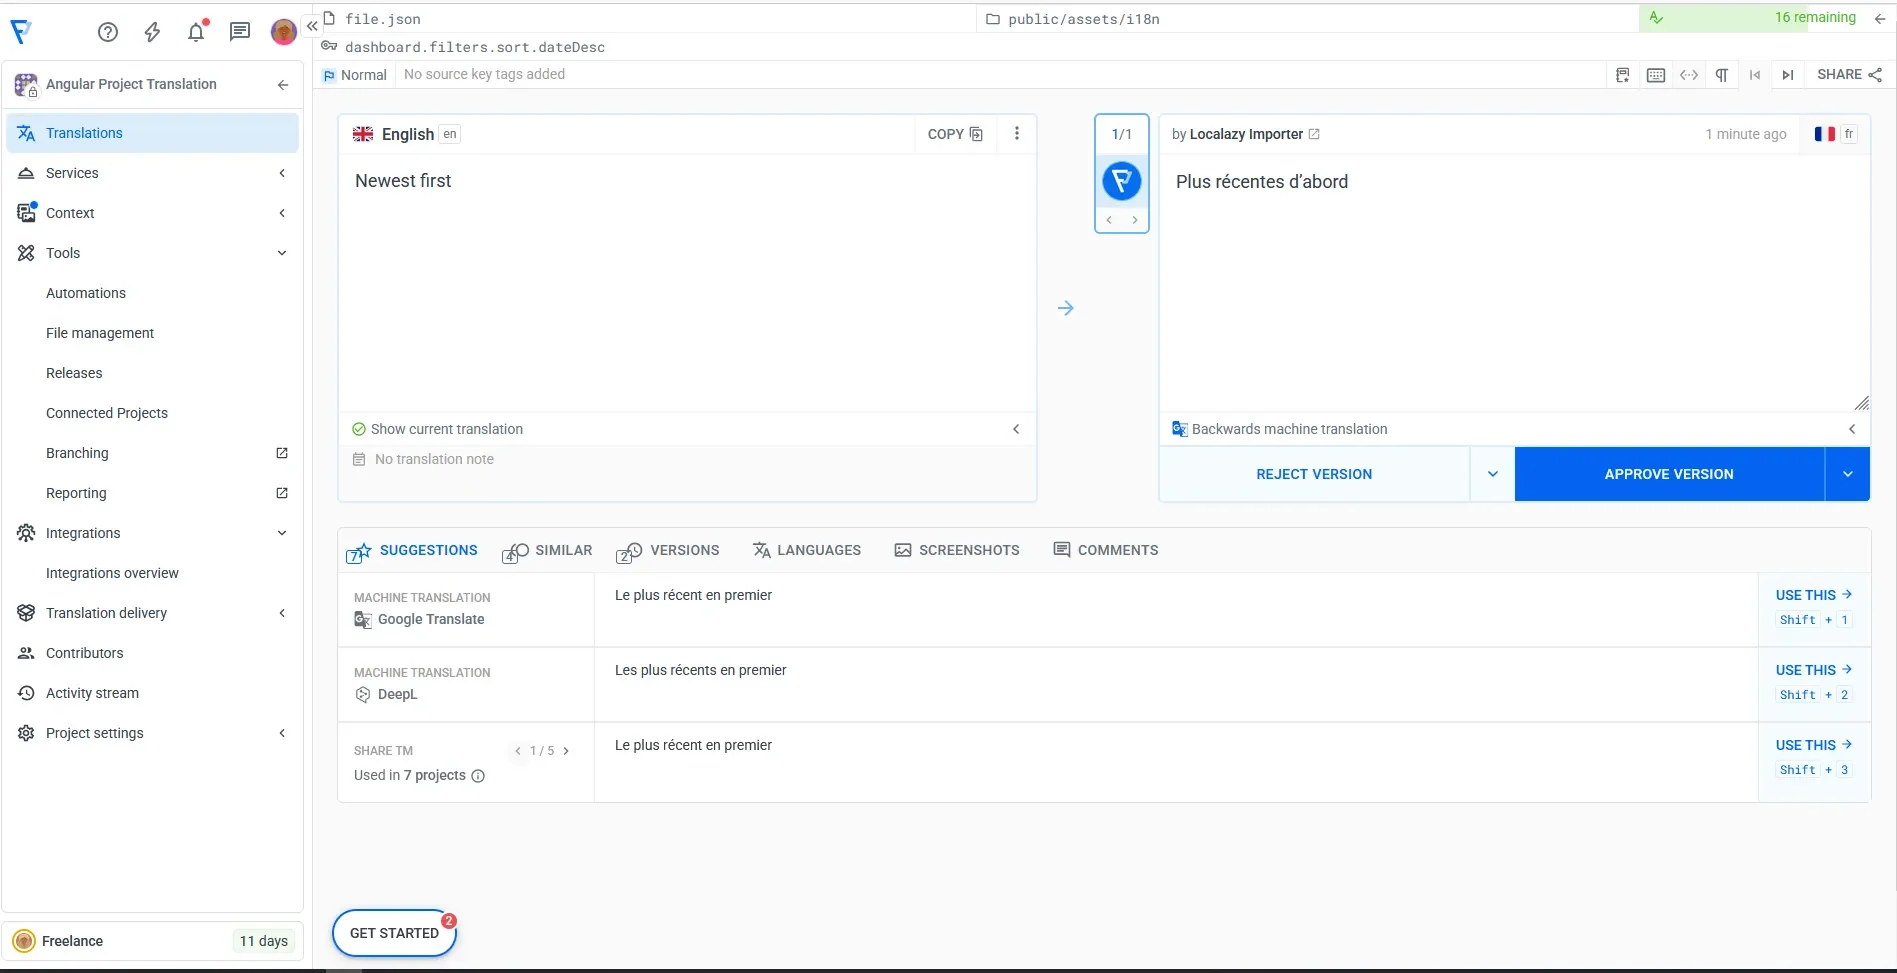This screenshot has height=973, width=1897.
Task: Toggle the paragraph marks icon
Action: 1722,75
